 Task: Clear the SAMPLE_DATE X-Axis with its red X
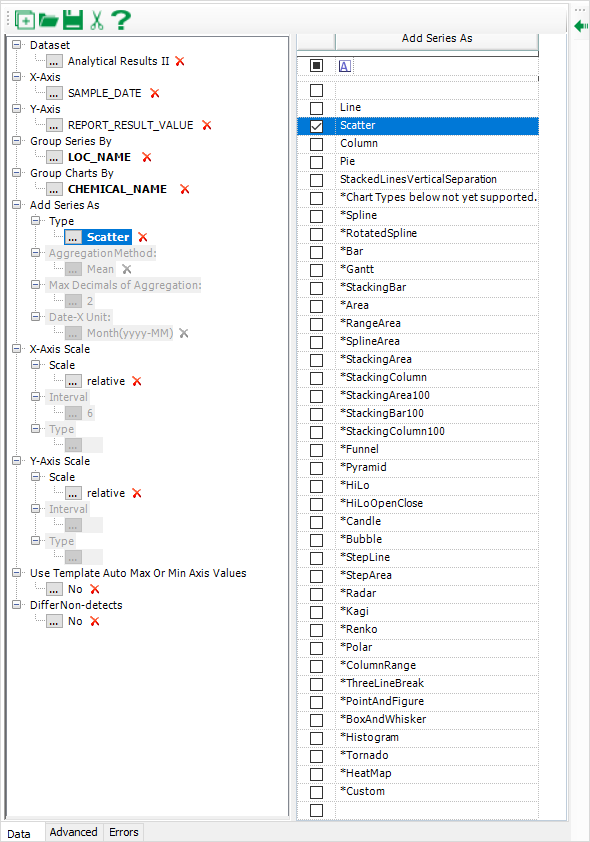coord(155,93)
